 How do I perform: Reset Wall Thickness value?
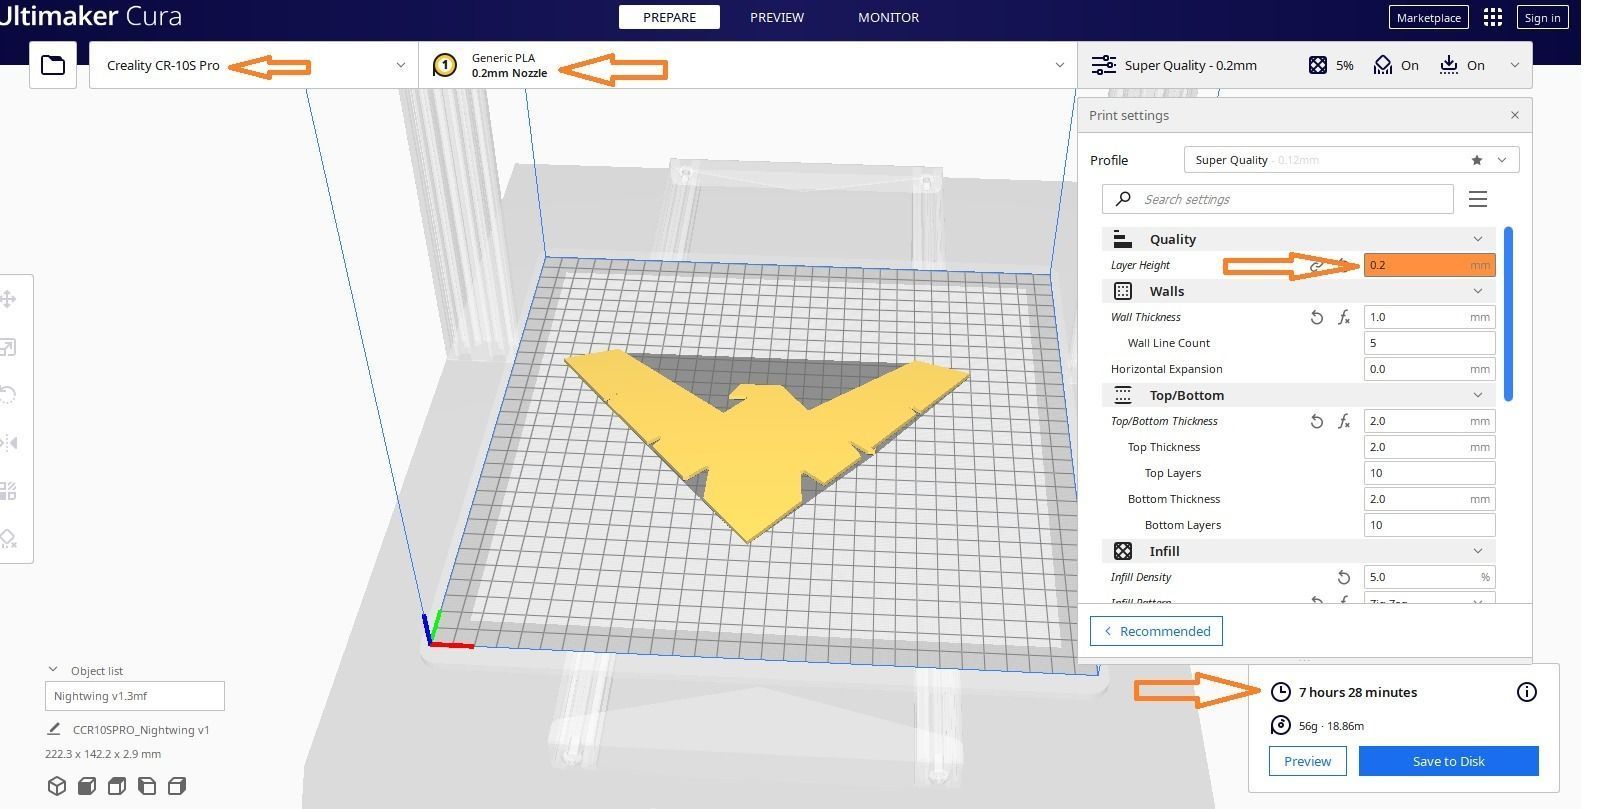click(x=1317, y=317)
